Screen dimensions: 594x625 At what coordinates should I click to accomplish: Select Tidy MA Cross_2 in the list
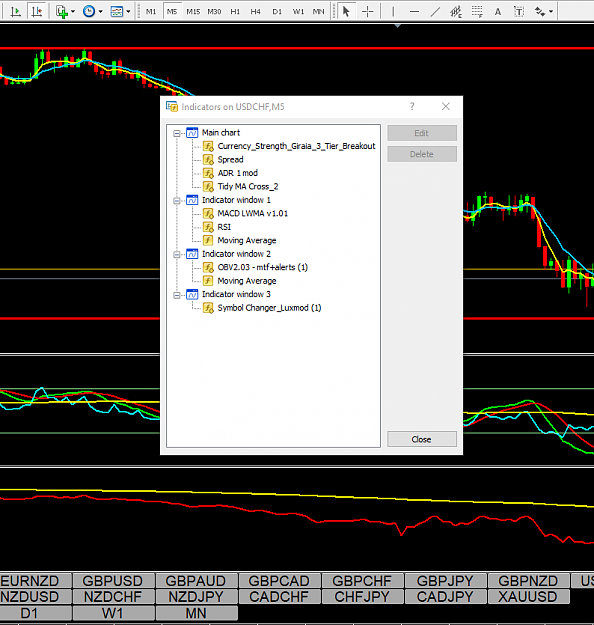point(248,187)
